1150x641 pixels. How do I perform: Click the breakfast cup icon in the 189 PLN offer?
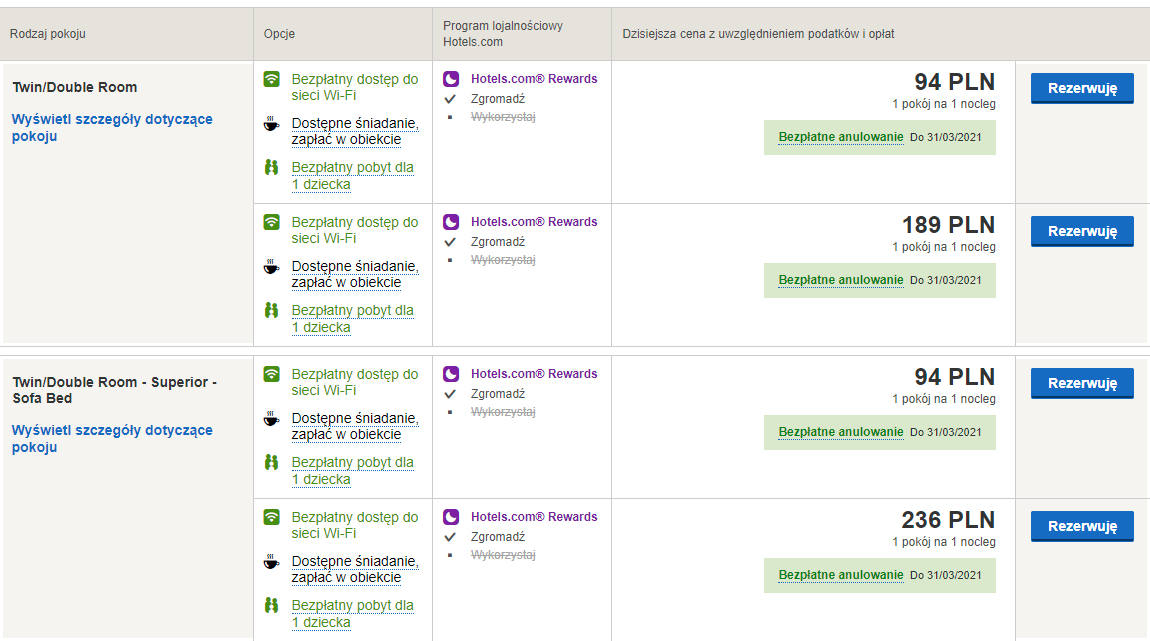pos(271,267)
